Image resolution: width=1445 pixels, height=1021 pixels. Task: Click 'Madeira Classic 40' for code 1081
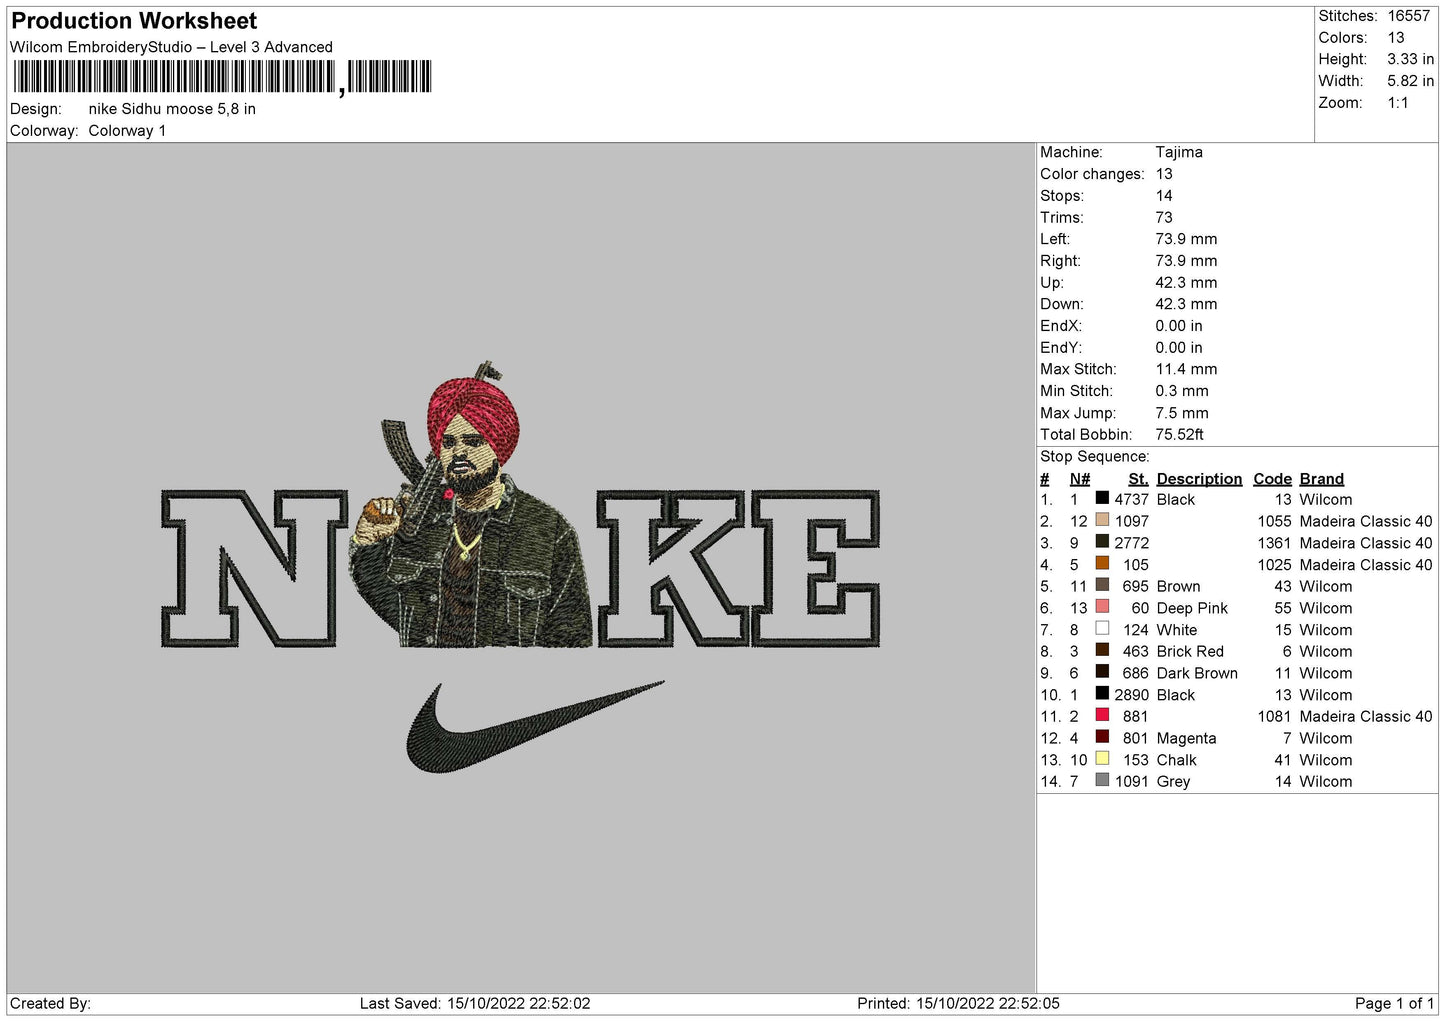[x=1366, y=716]
